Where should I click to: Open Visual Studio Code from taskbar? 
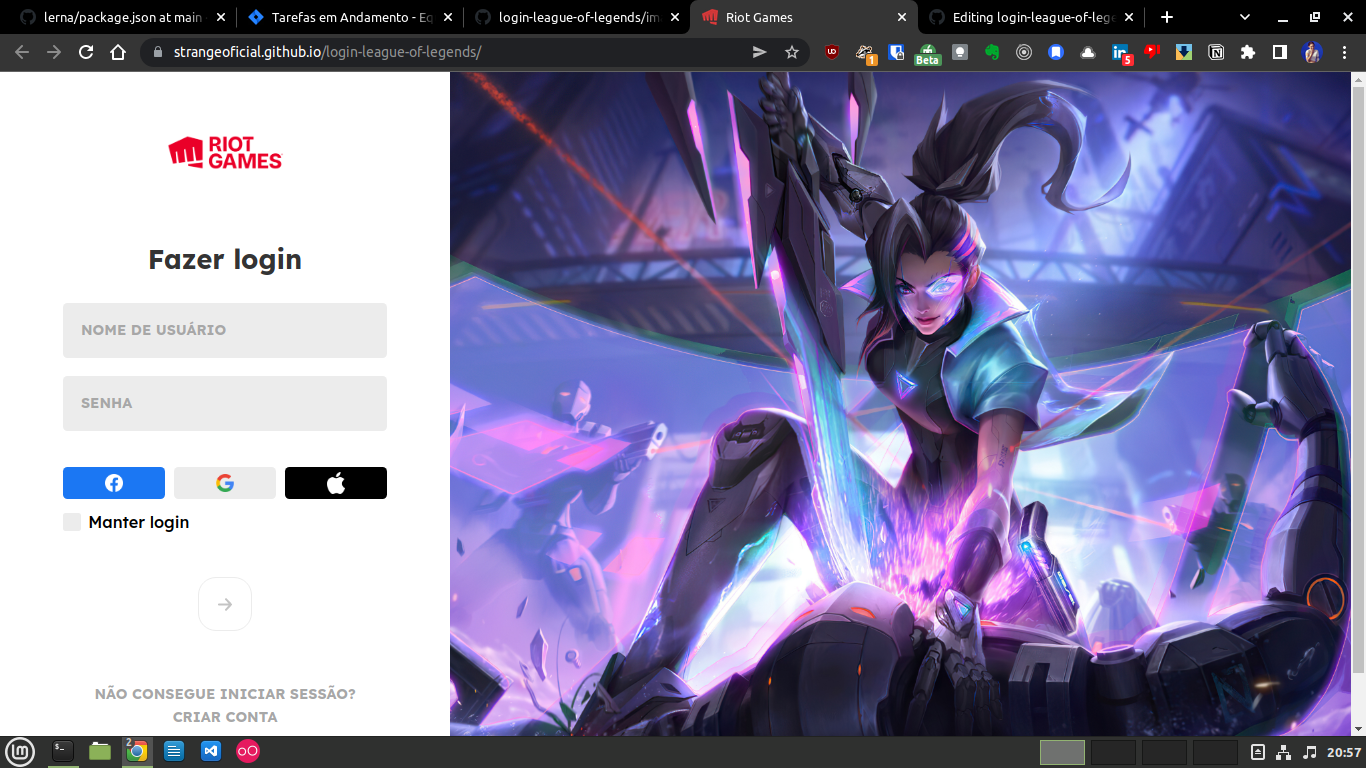(x=210, y=751)
